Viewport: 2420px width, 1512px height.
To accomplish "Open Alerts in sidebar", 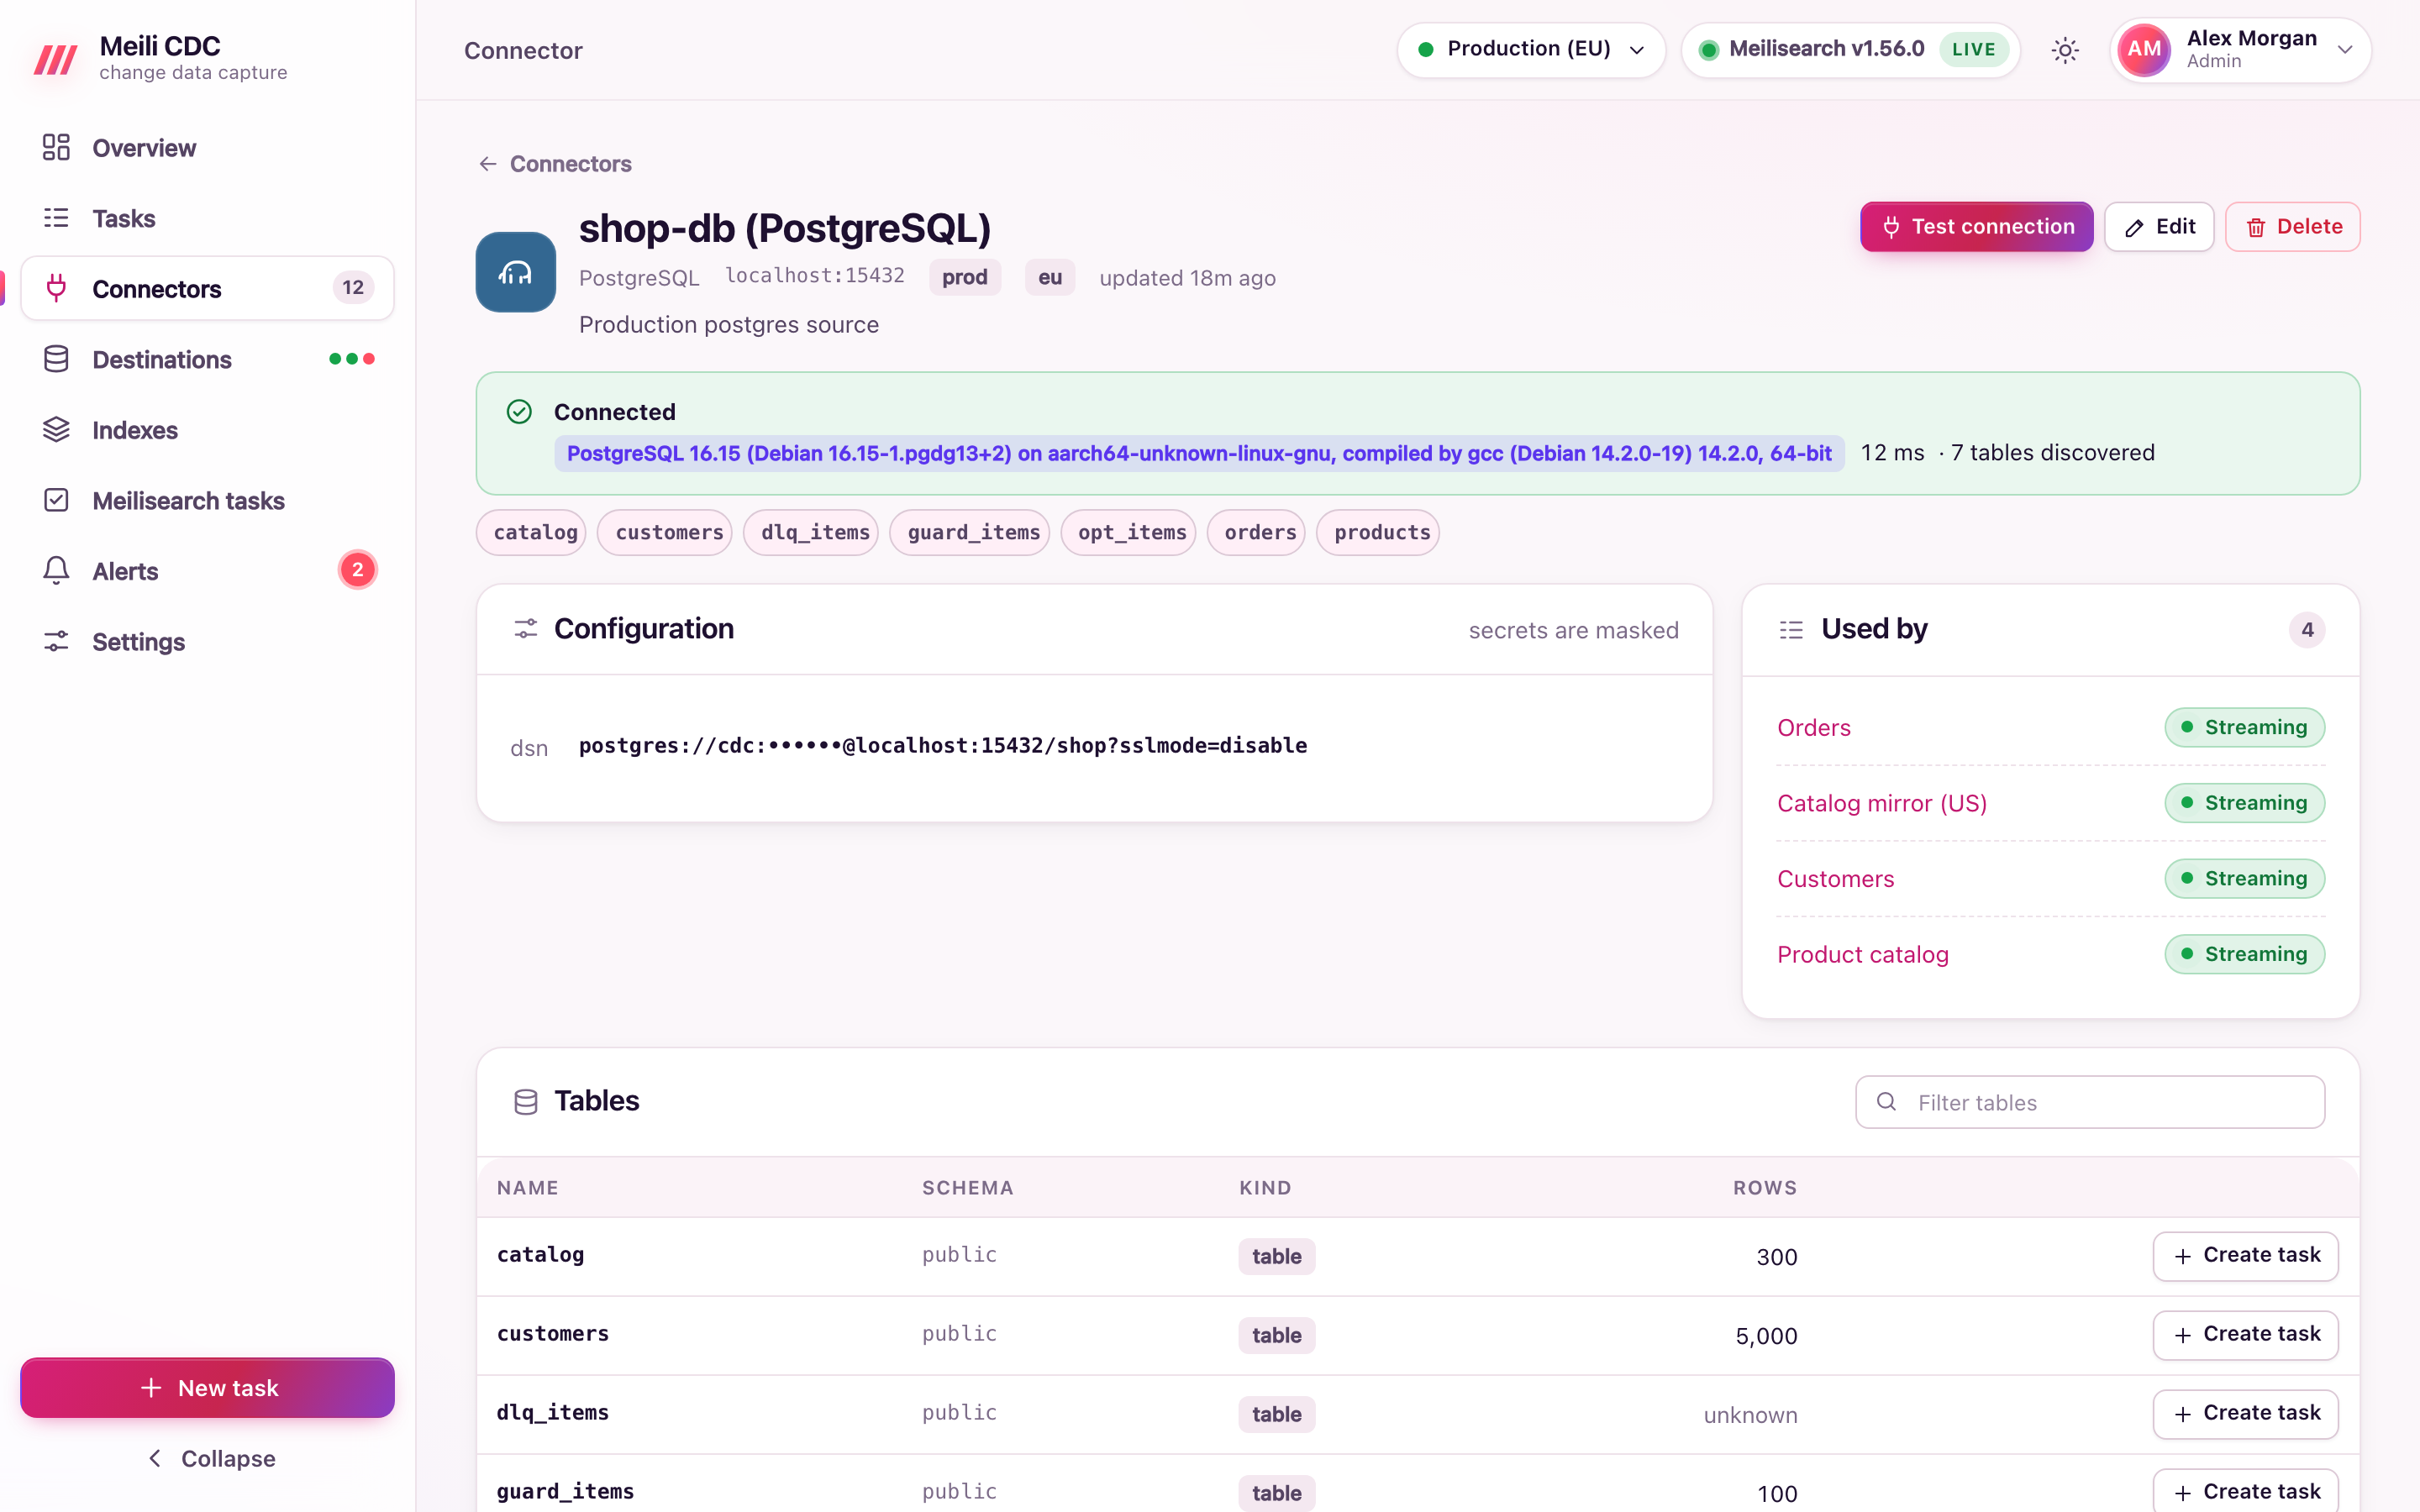I will point(208,571).
